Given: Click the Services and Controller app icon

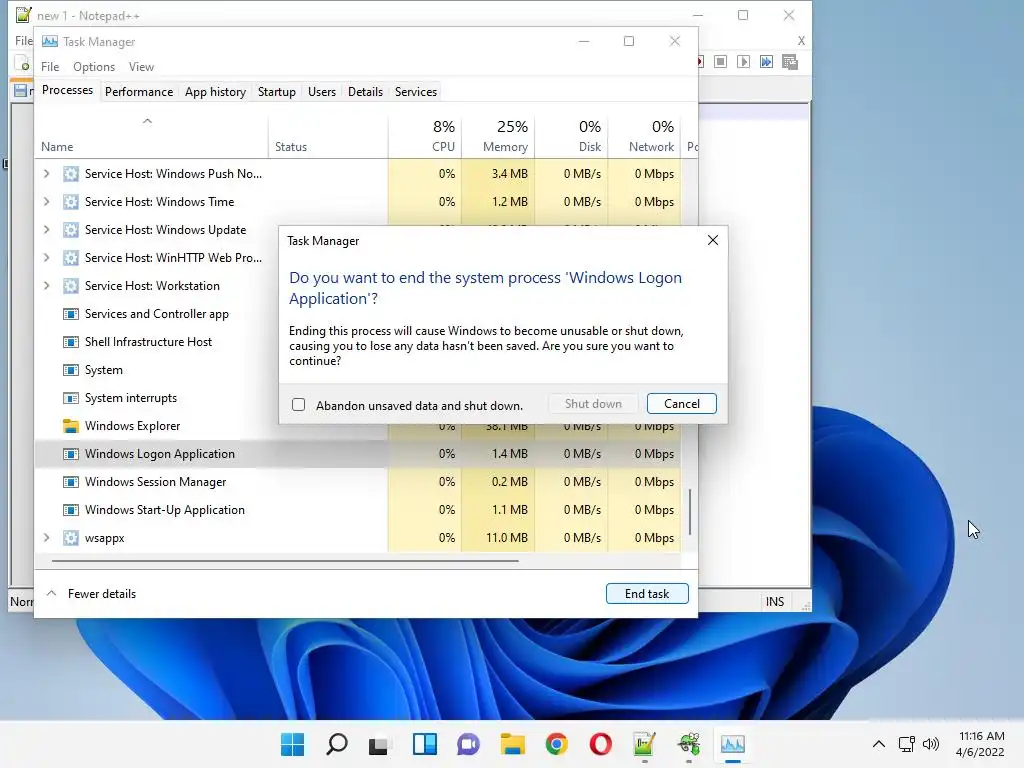Looking at the screenshot, I should coord(71,314).
